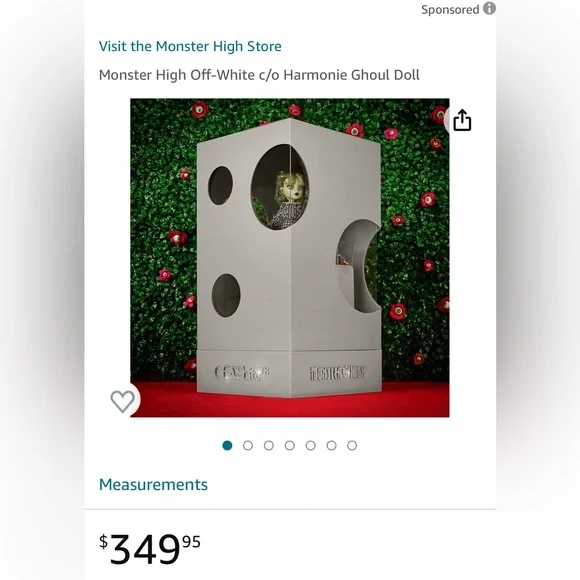The height and width of the screenshot is (580, 580).
Task: Open the Measurements link
Action: [x=153, y=485]
